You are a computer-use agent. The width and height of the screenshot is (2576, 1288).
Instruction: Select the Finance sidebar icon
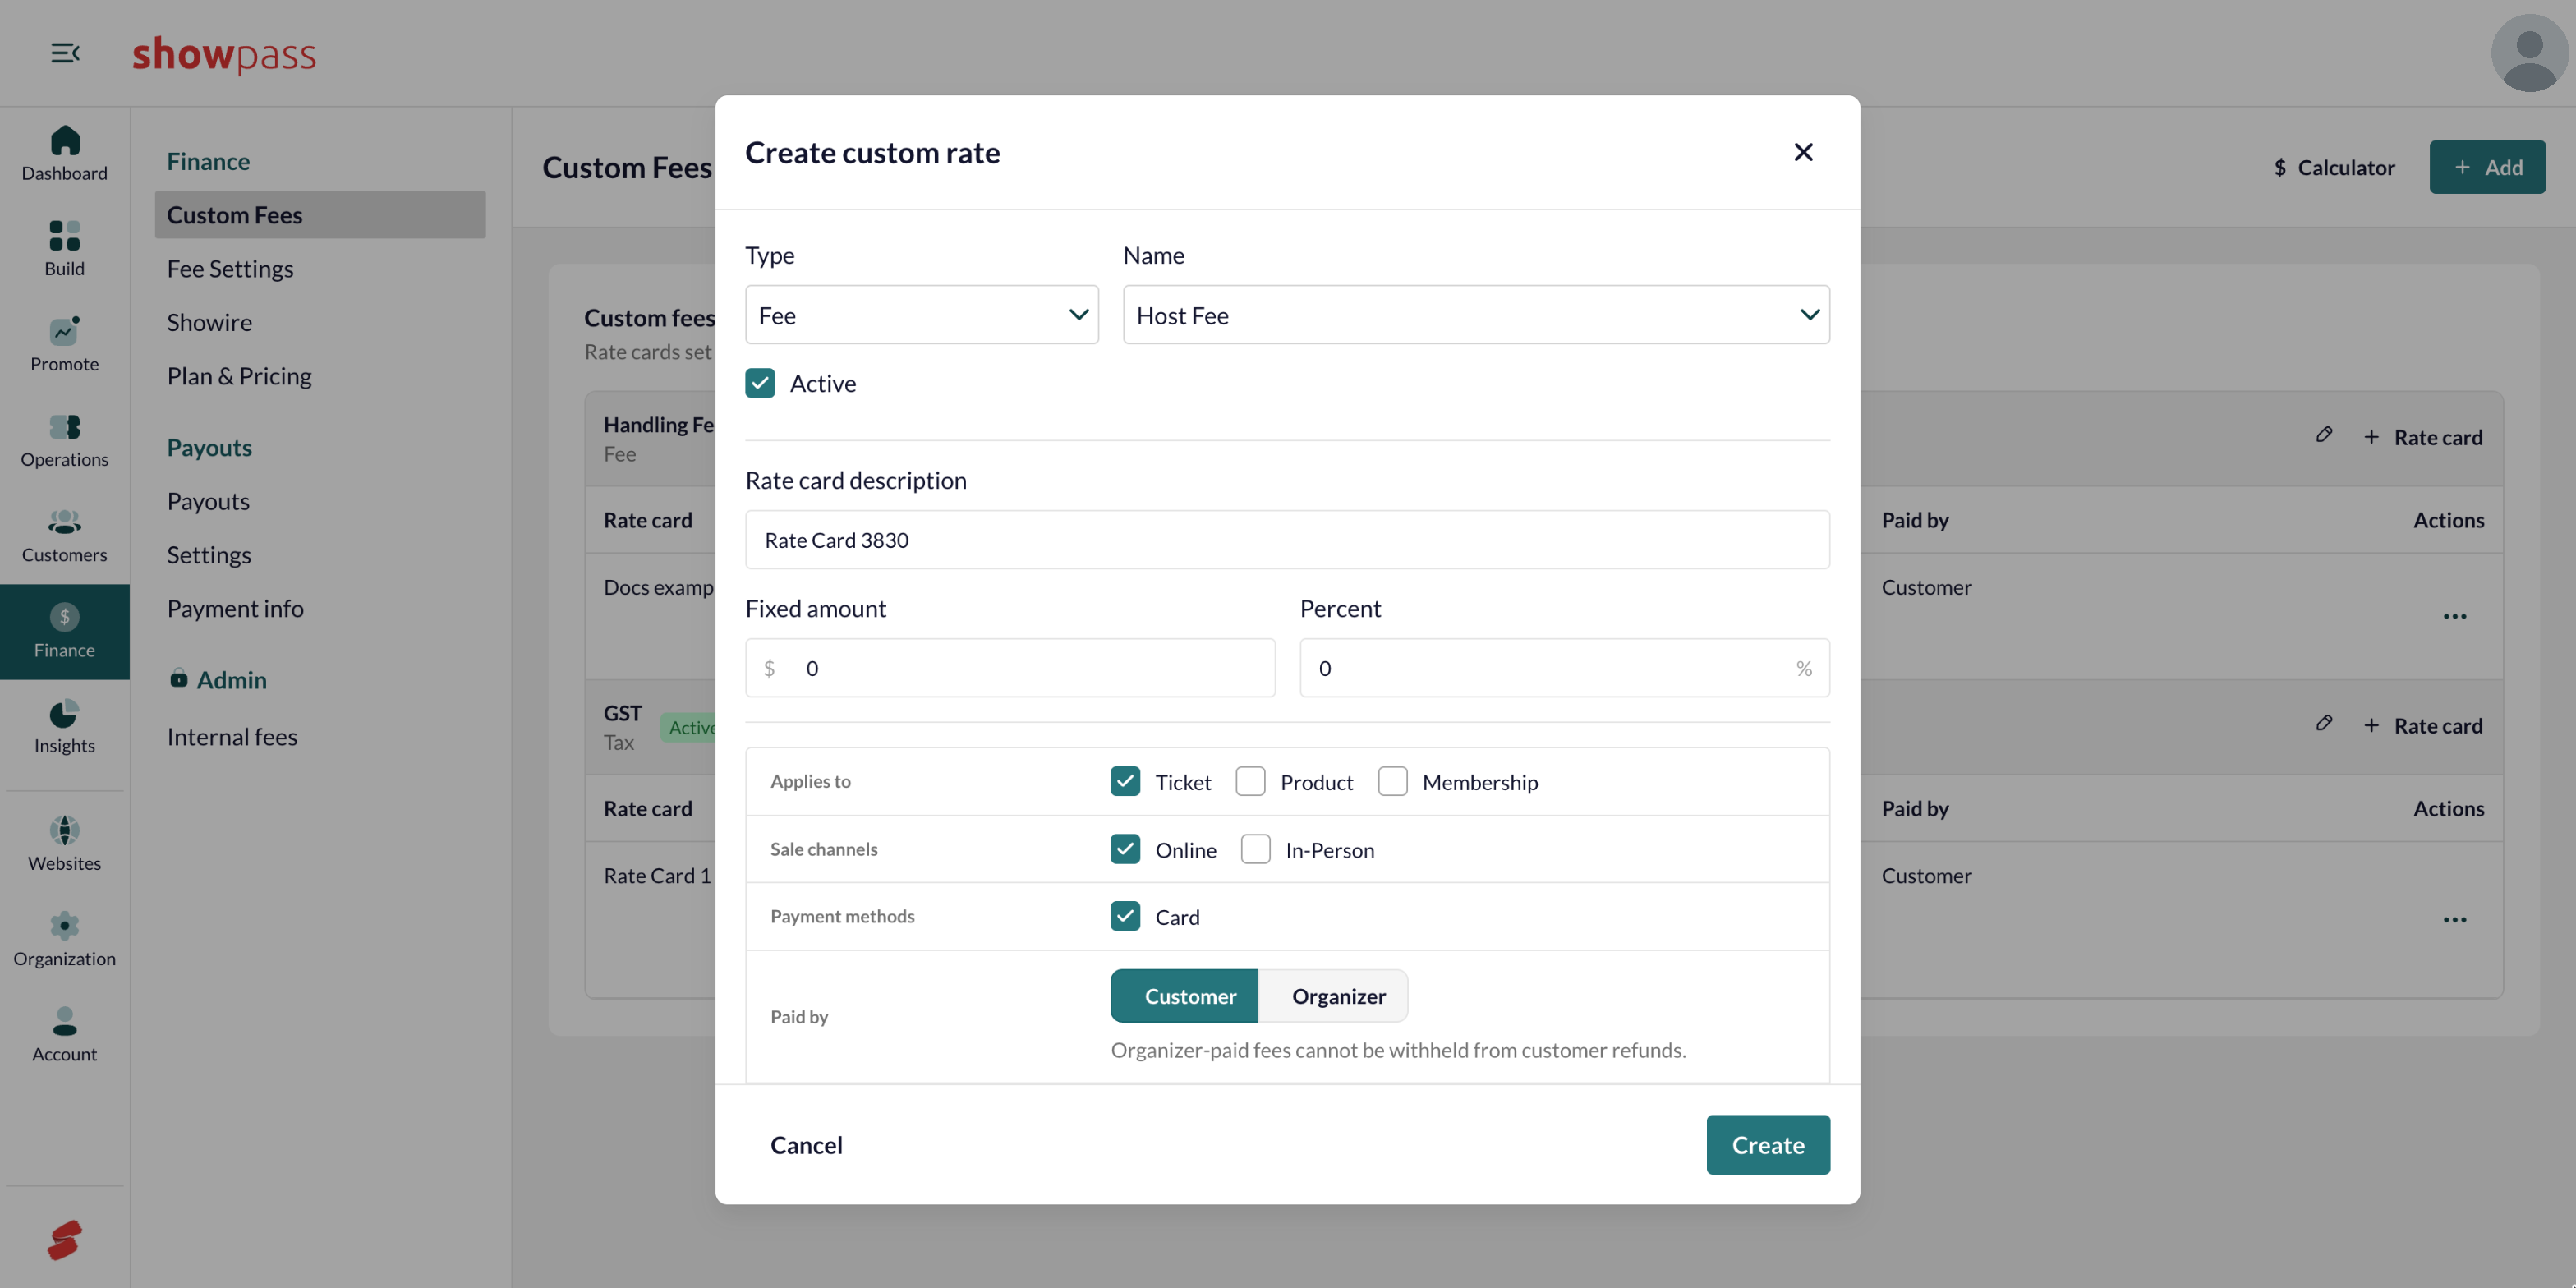pyautogui.click(x=64, y=632)
